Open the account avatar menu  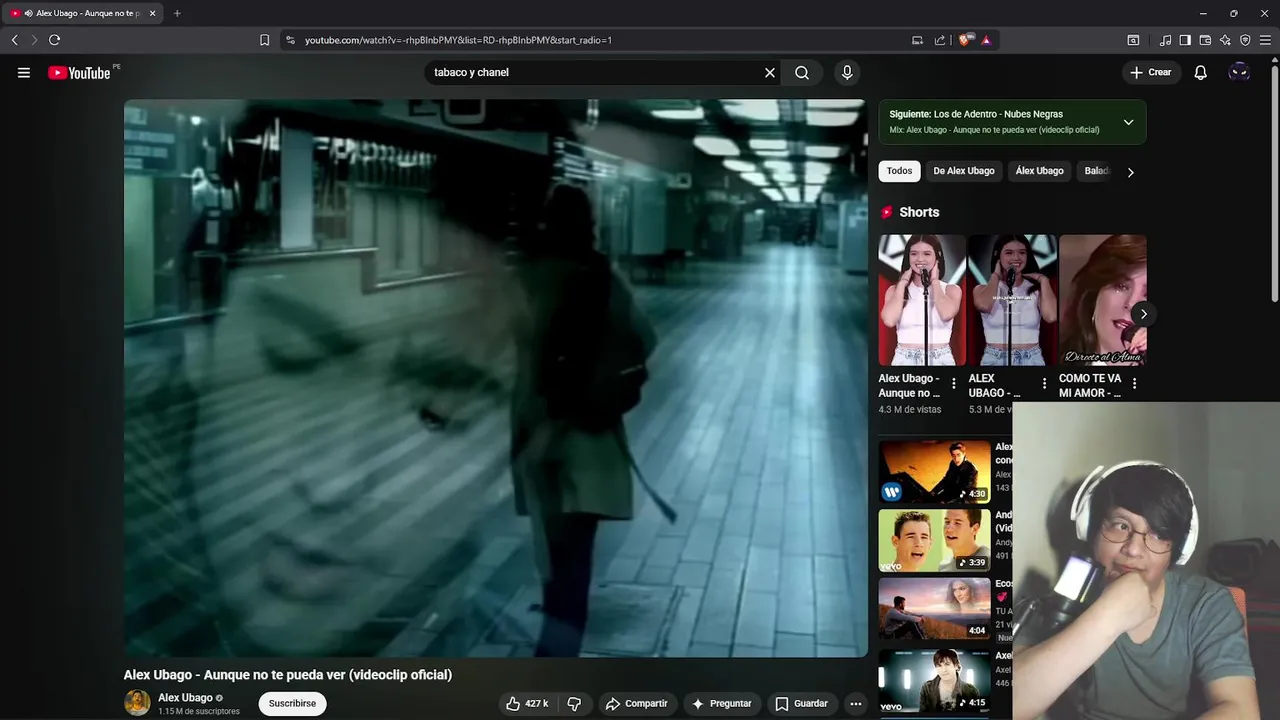point(1239,72)
